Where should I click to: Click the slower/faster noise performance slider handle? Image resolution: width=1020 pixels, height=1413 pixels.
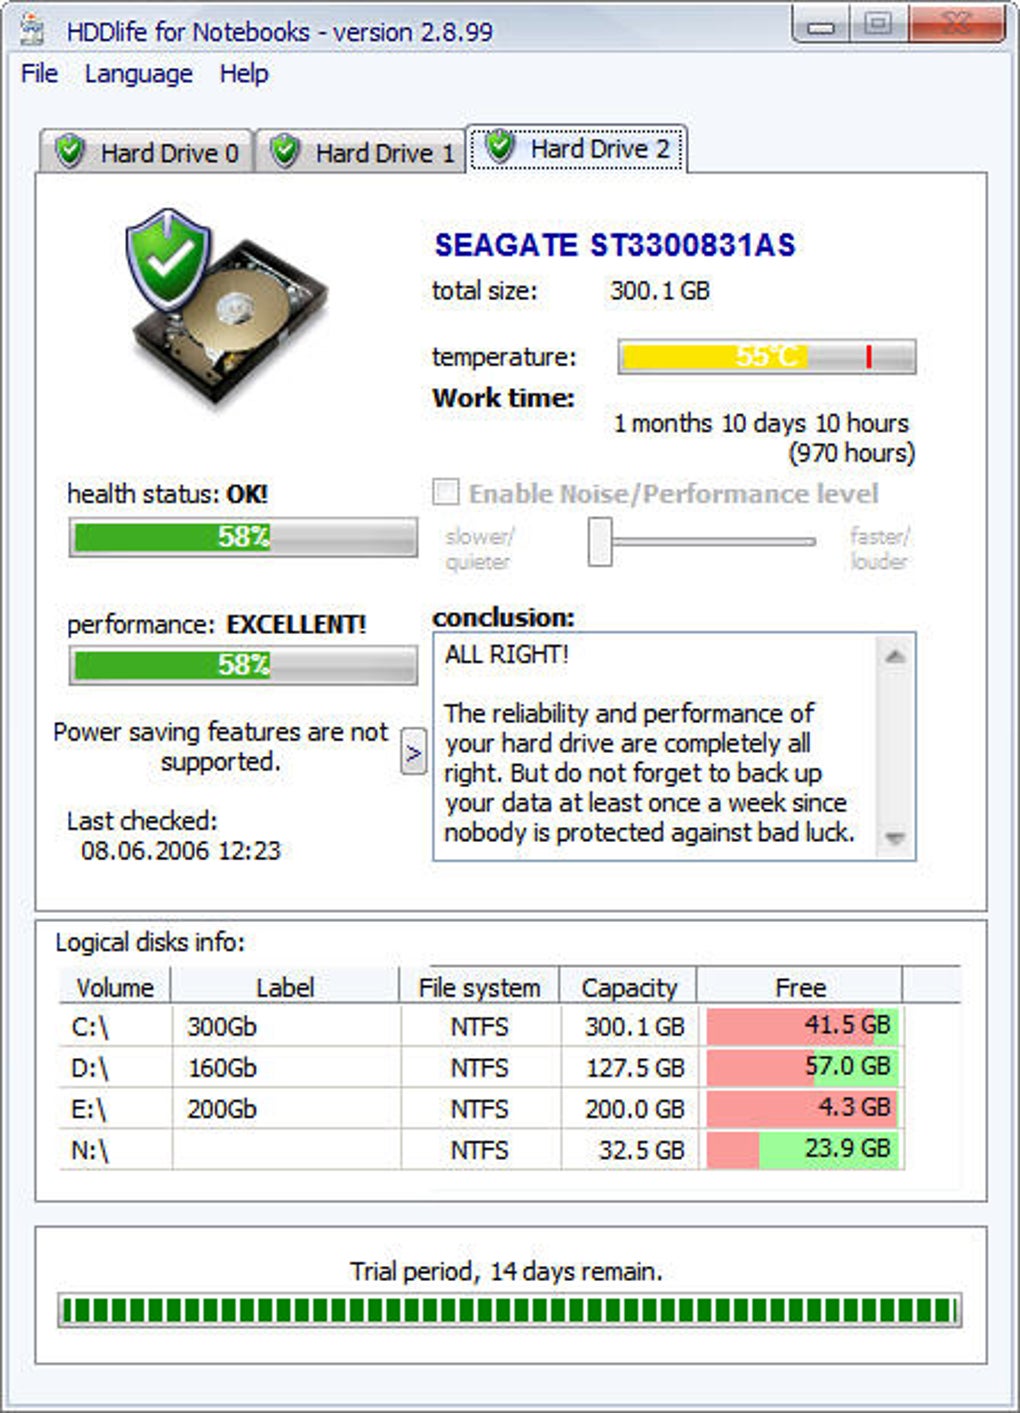(600, 541)
